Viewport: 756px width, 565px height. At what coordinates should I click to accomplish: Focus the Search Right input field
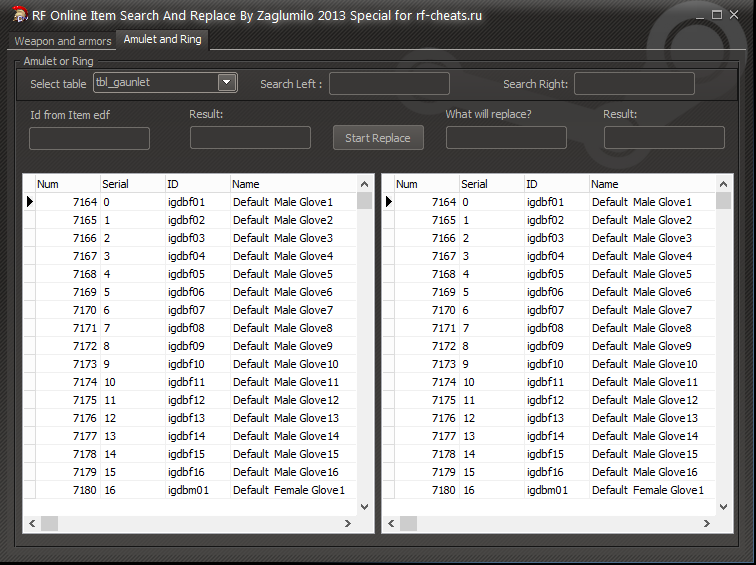tap(634, 84)
